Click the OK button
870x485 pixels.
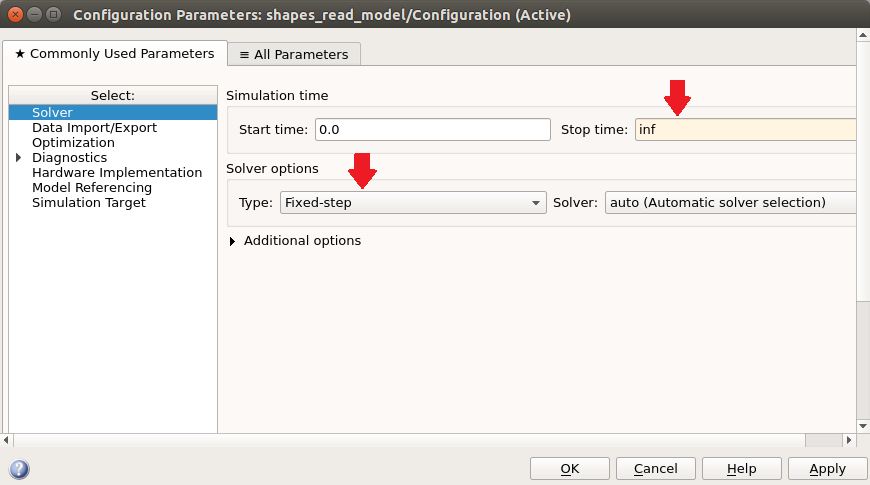coord(570,469)
